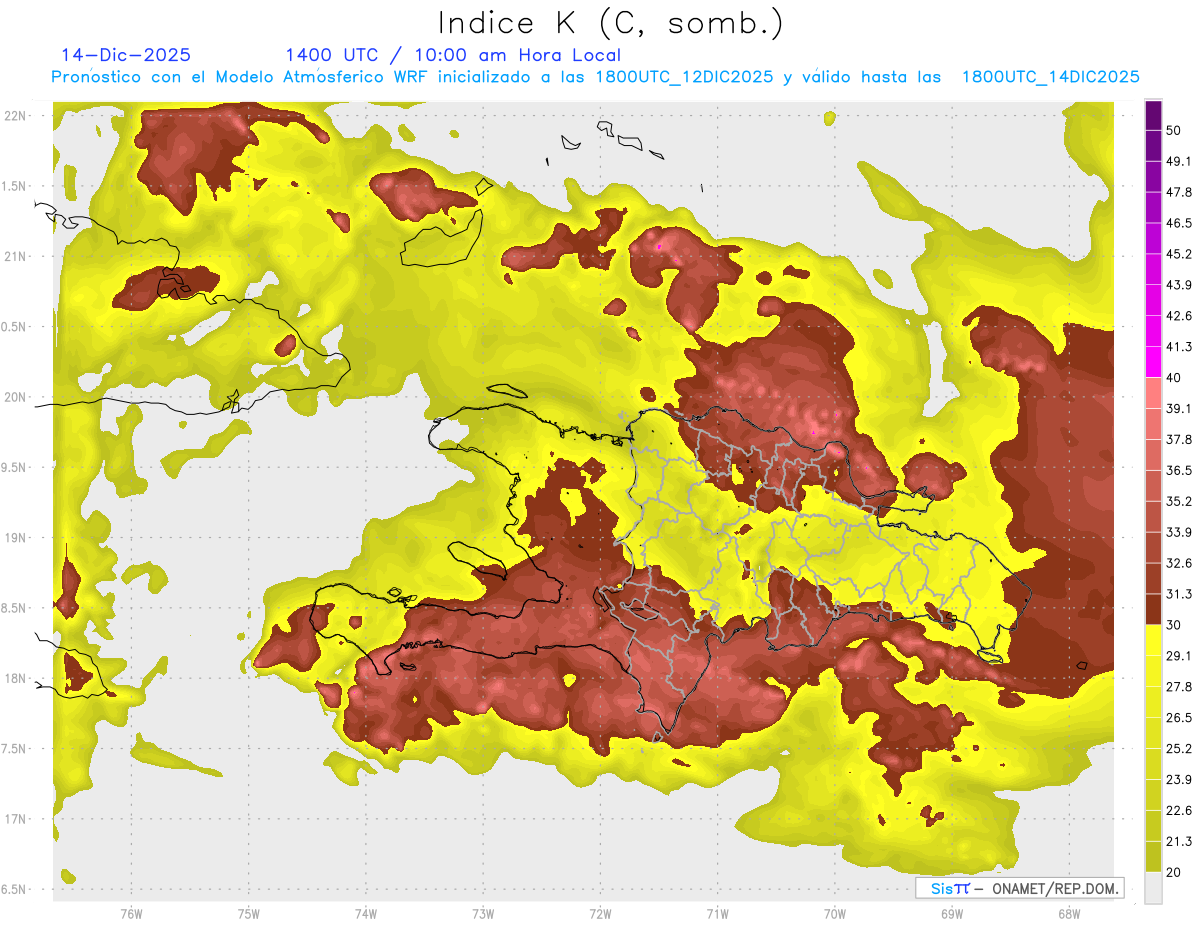This screenshot has width=1200, height=927.
Task: Click the colorbar value '23.9'
Action: [1178, 780]
